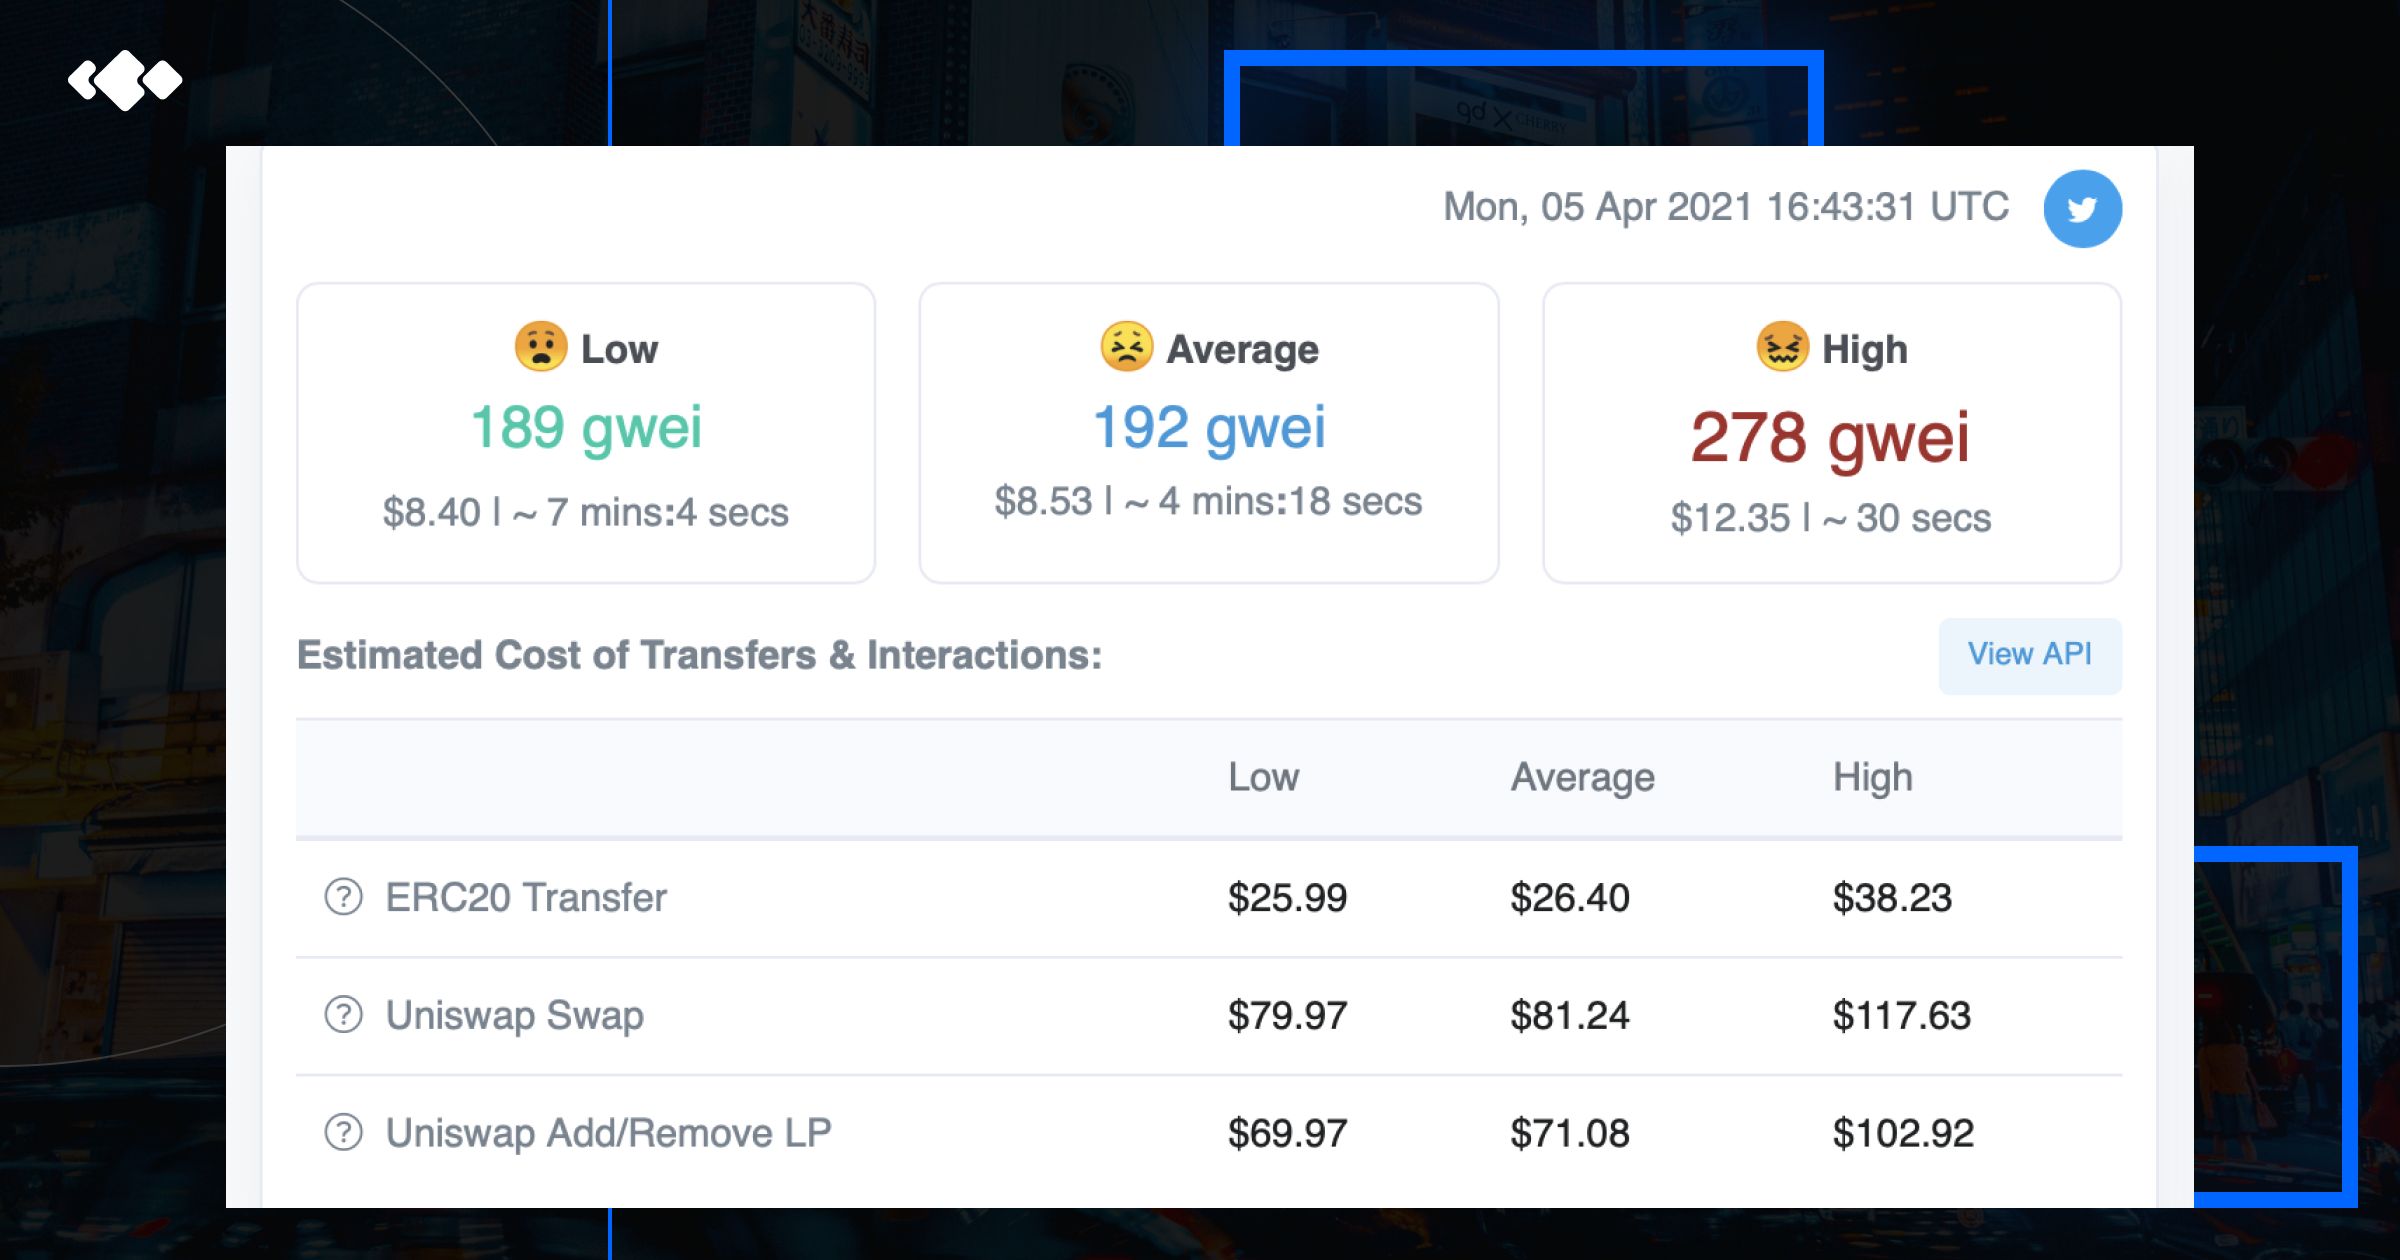Click the persevering emoji next to Average
The height and width of the screenshot is (1260, 2400).
click(1126, 347)
